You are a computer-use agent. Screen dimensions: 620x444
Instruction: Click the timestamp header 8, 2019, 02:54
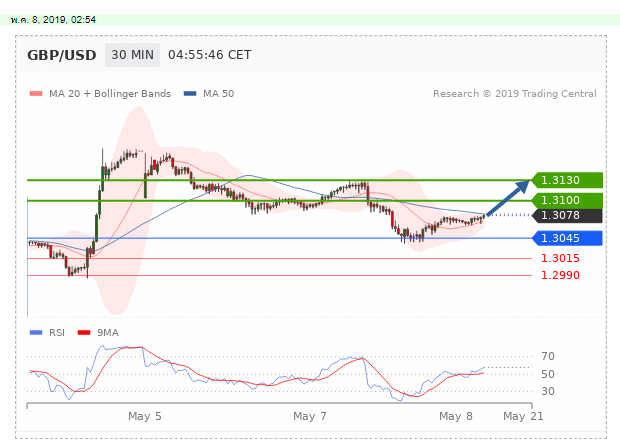(53, 20)
